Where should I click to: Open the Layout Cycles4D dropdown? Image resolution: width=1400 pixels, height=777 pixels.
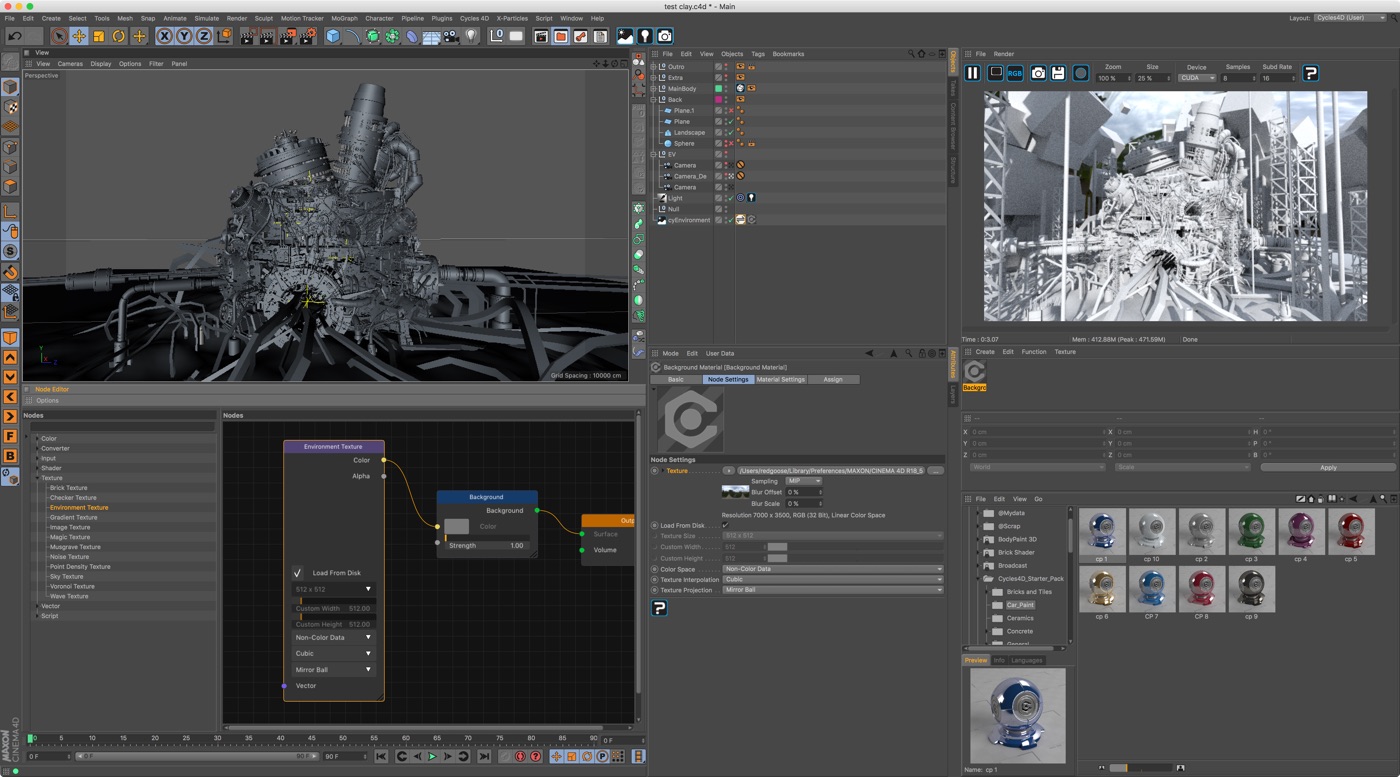[x=1351, y=18]
